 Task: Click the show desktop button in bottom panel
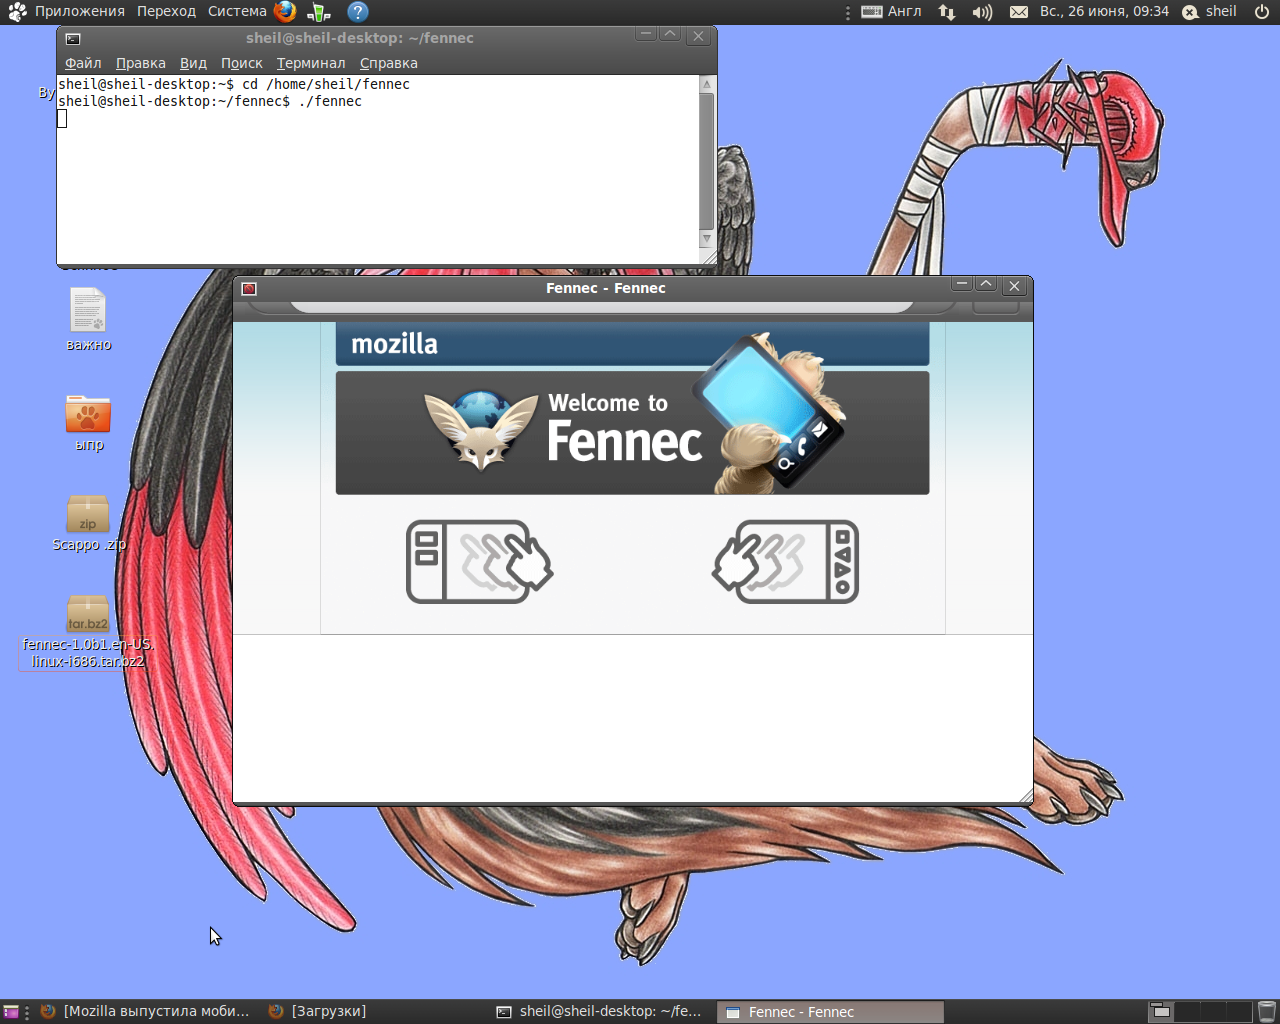(x=11, y=1012)
